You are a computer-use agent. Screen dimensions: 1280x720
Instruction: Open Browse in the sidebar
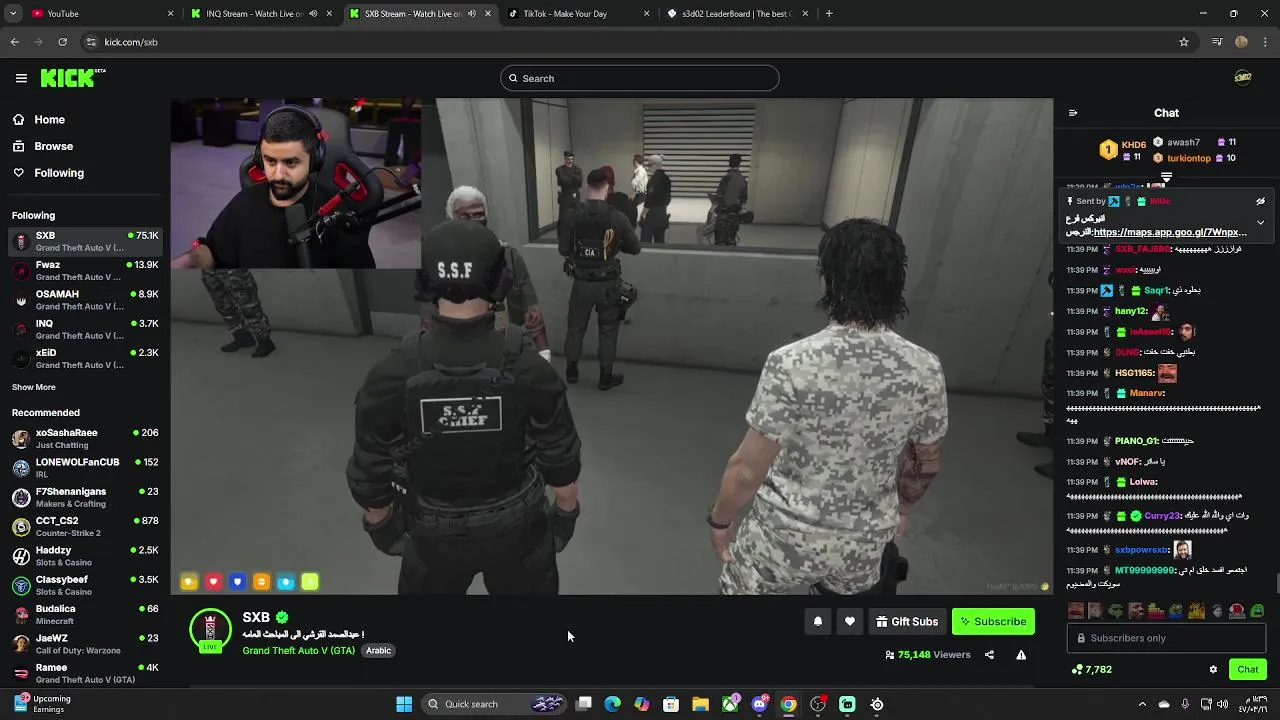point(53,146)
